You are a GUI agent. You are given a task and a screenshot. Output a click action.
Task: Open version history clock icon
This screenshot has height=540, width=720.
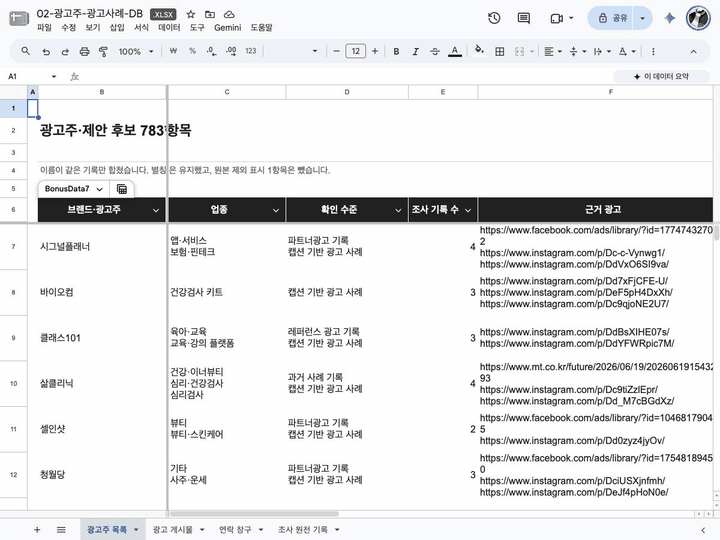[494, 18]
